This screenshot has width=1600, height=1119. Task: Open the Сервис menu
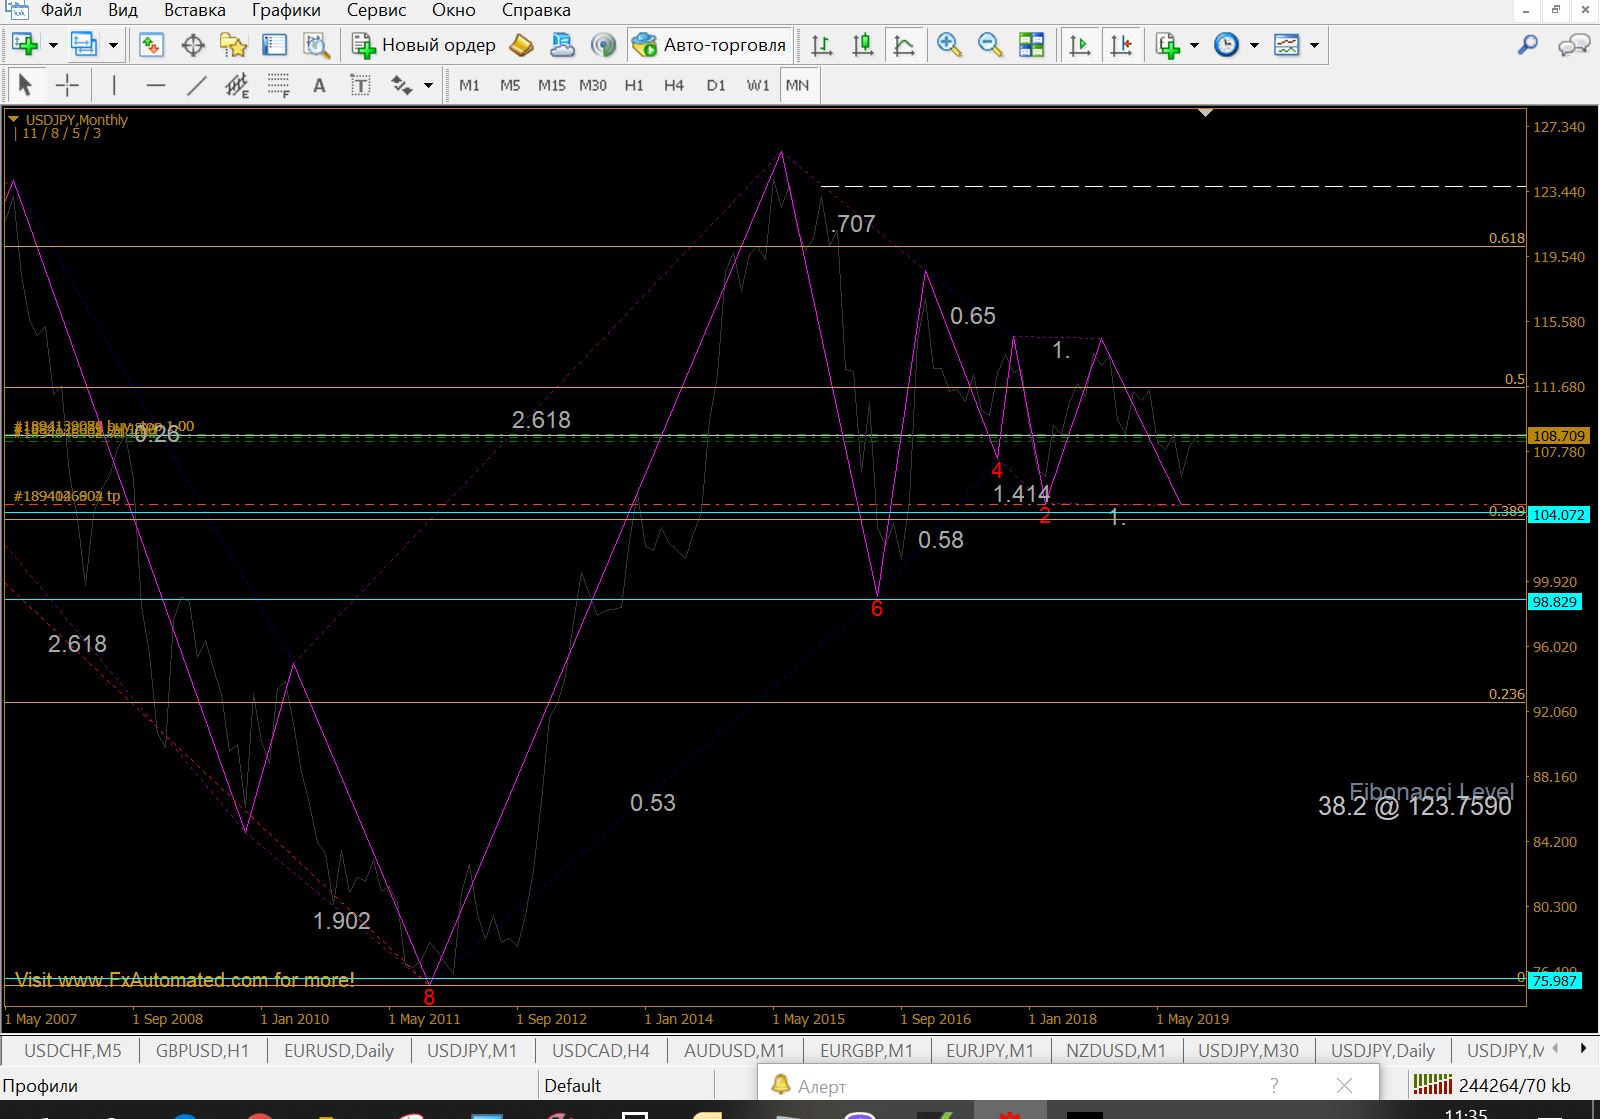pyautogui.click(x=376, y=11)
